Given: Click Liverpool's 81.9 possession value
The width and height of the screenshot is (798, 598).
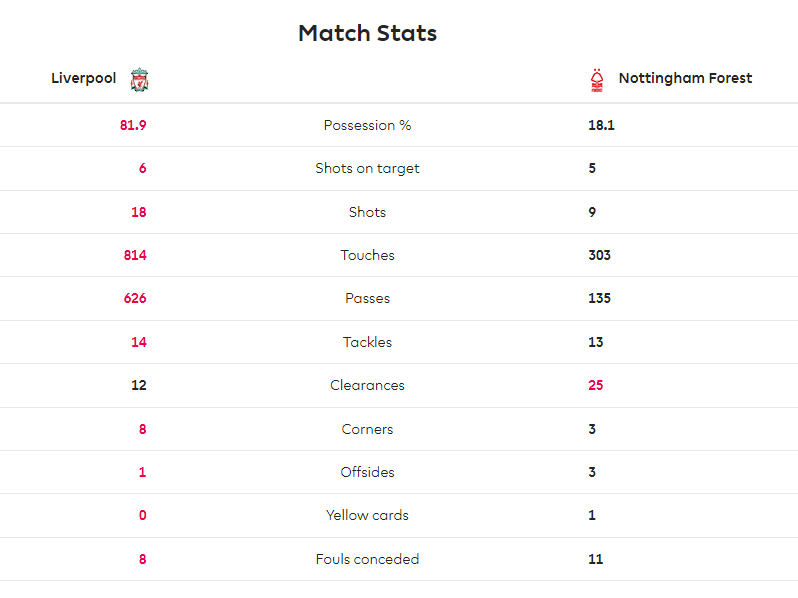Looking at the screenshot, I should (x=133, y=125).
